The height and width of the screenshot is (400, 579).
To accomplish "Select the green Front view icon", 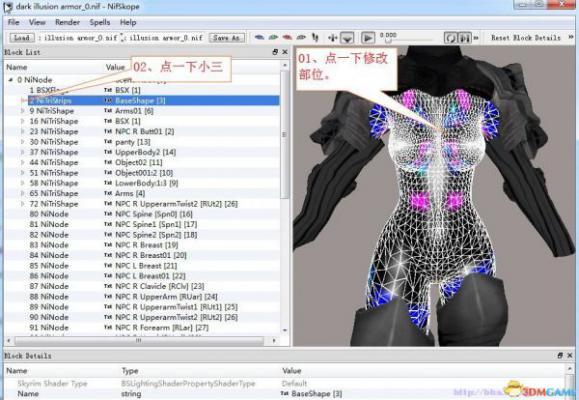I will [x=273, y=37].
